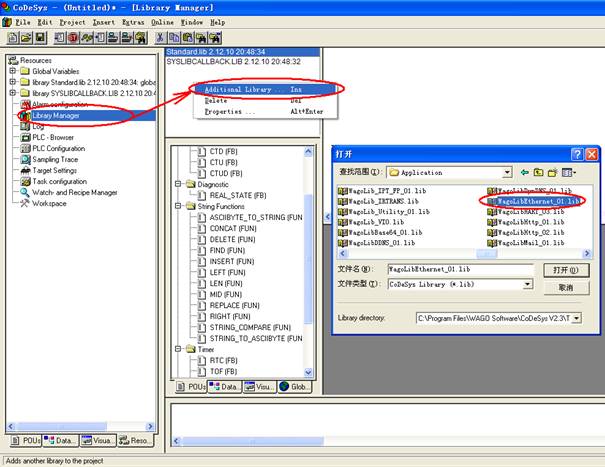This screenshot has width=605, height=467.
Task: Click the create new folder icon in dialog
Action: [553, 172]
